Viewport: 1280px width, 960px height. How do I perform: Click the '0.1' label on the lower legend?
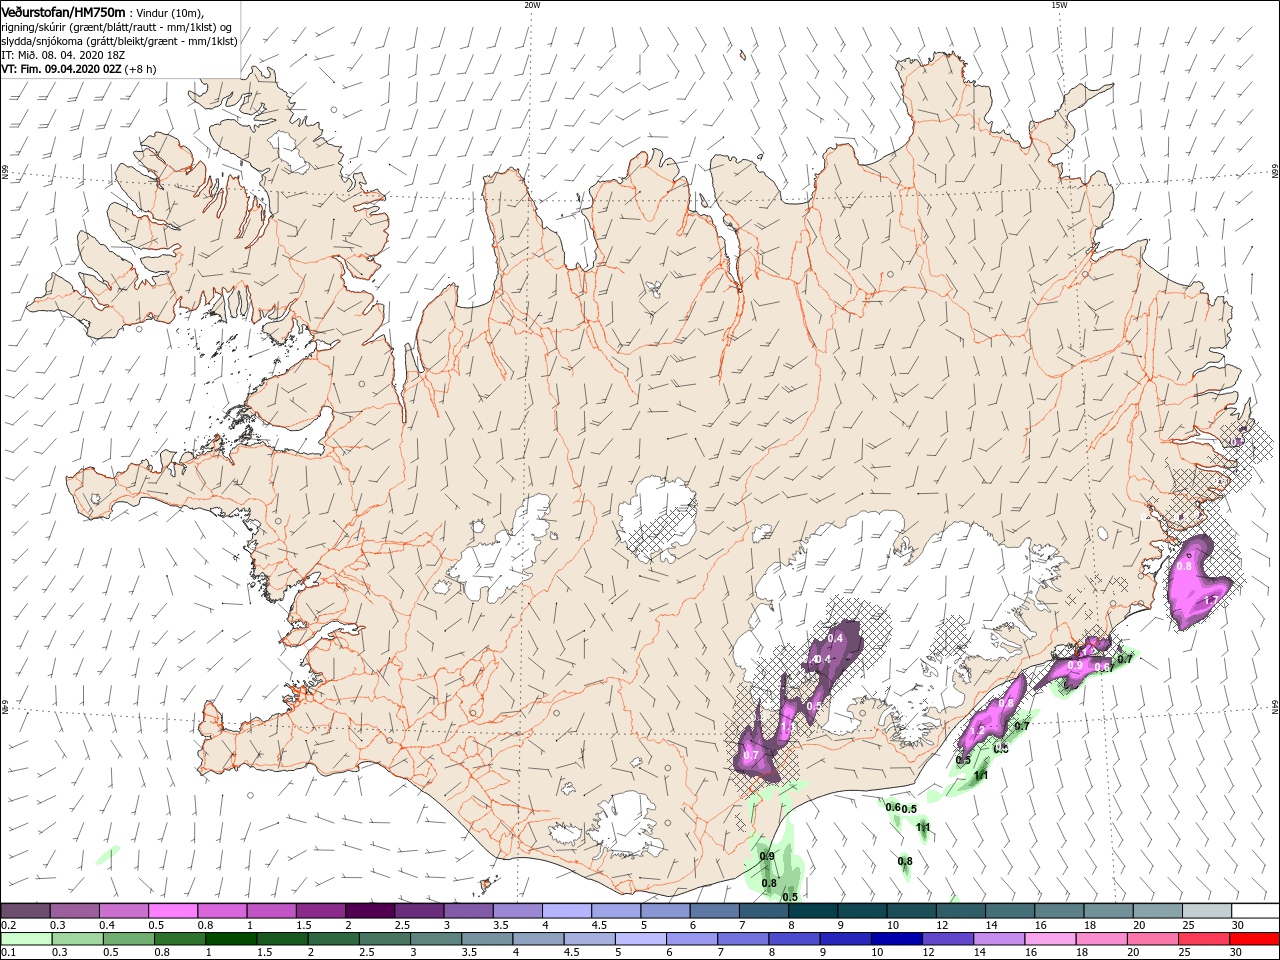[x=8, y=952]
